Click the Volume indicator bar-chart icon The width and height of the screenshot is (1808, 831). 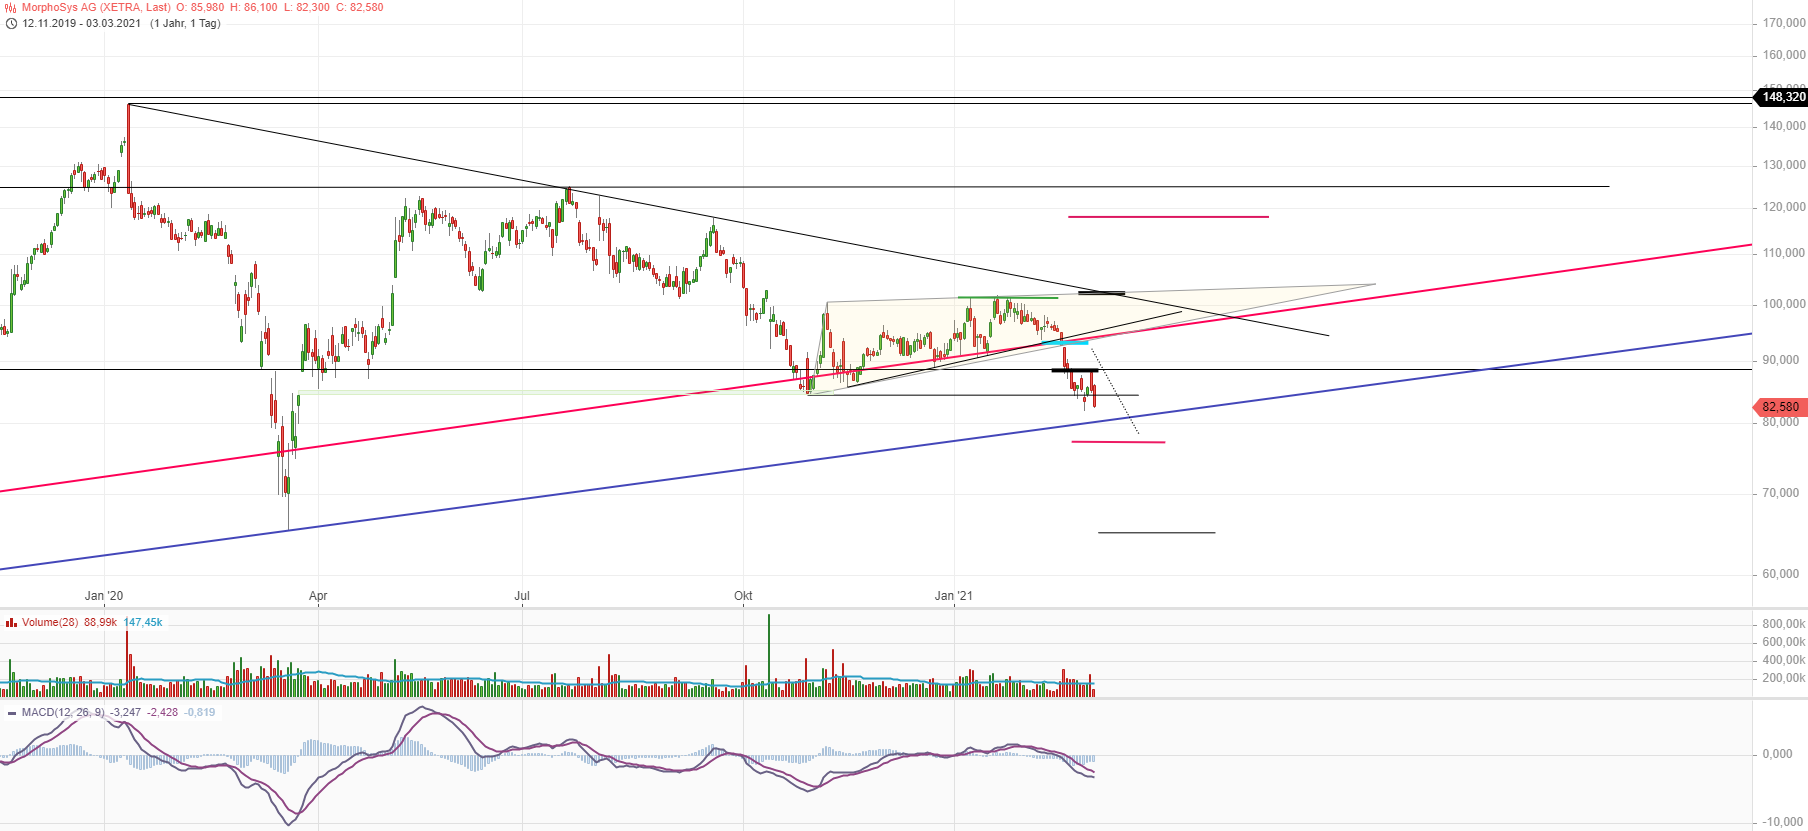coord(11,622)
